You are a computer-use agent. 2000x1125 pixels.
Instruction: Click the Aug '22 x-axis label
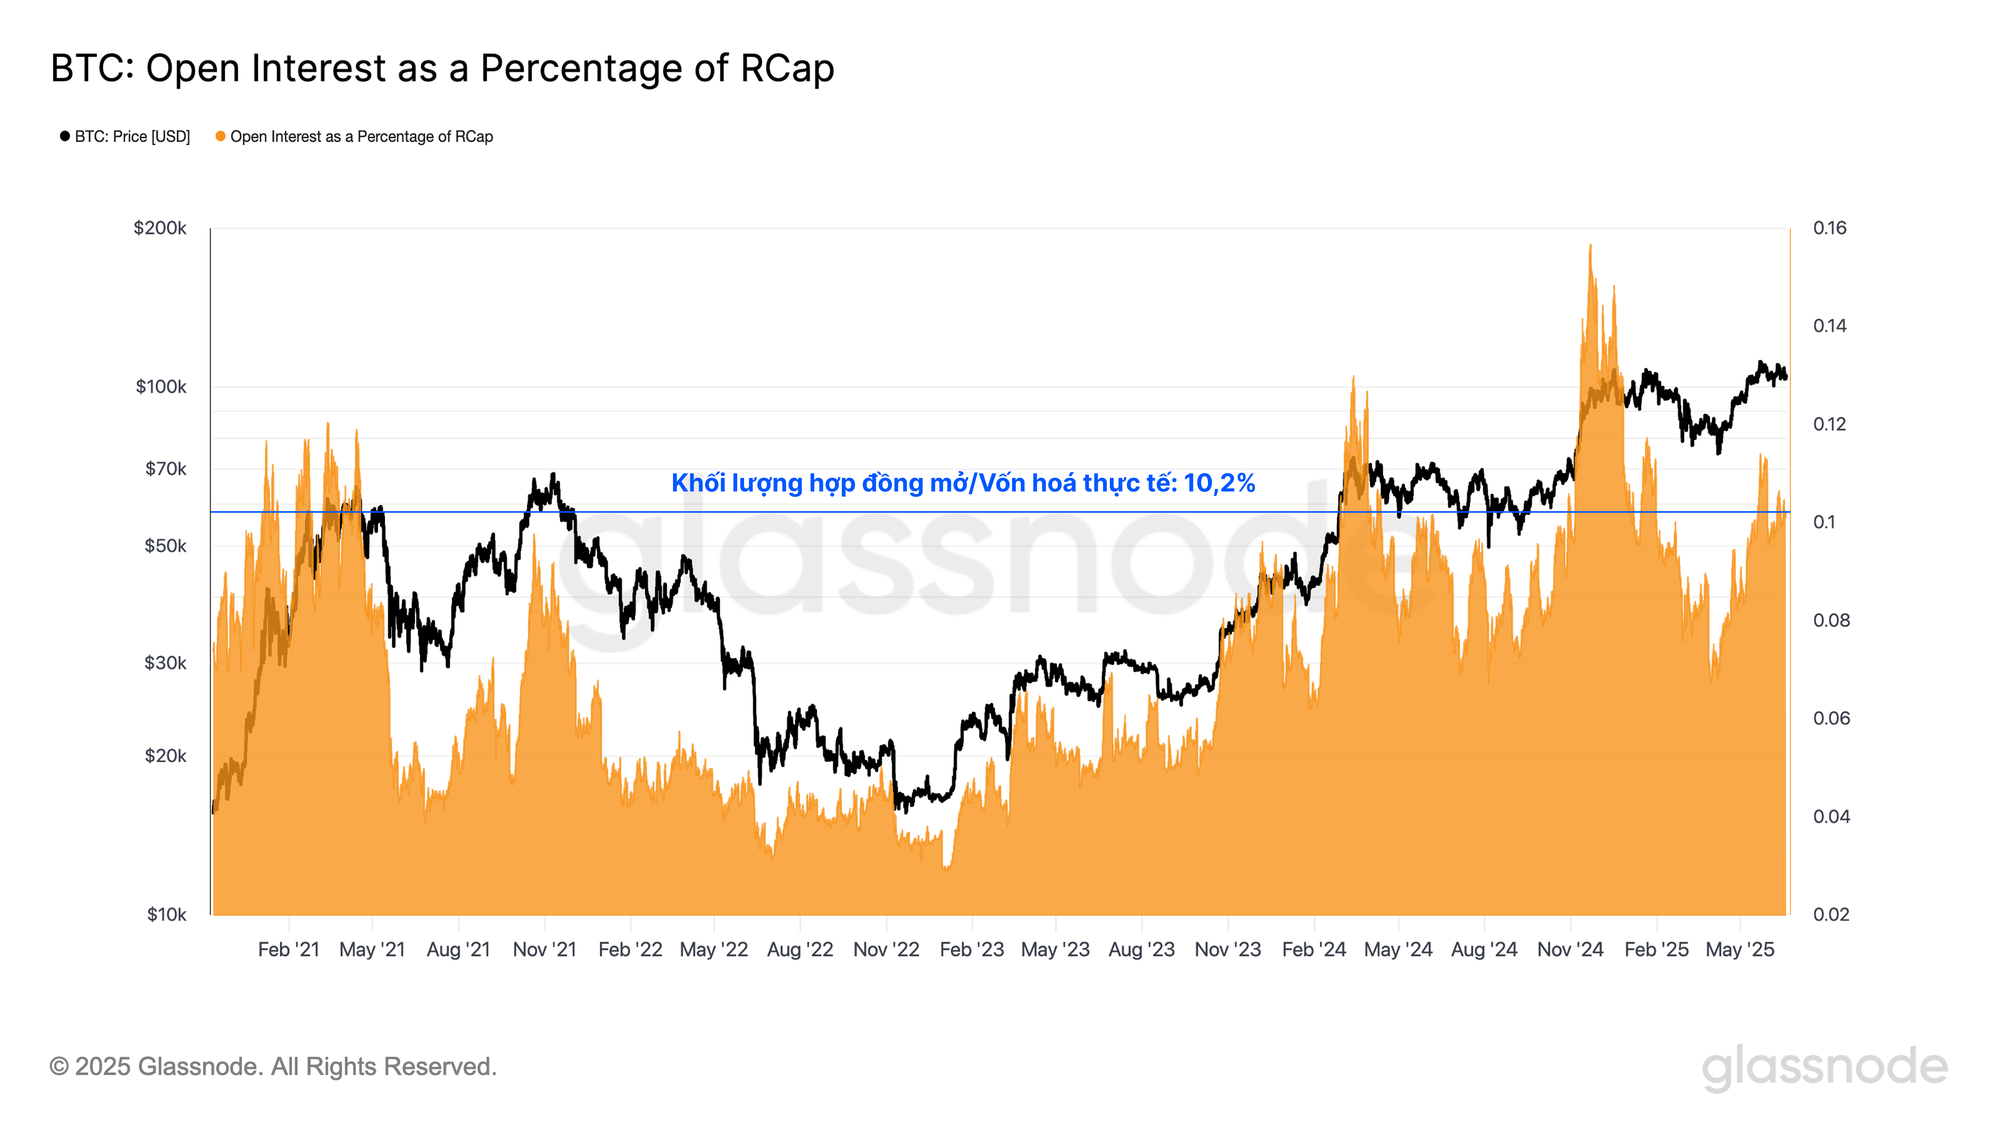pos(800,949)
